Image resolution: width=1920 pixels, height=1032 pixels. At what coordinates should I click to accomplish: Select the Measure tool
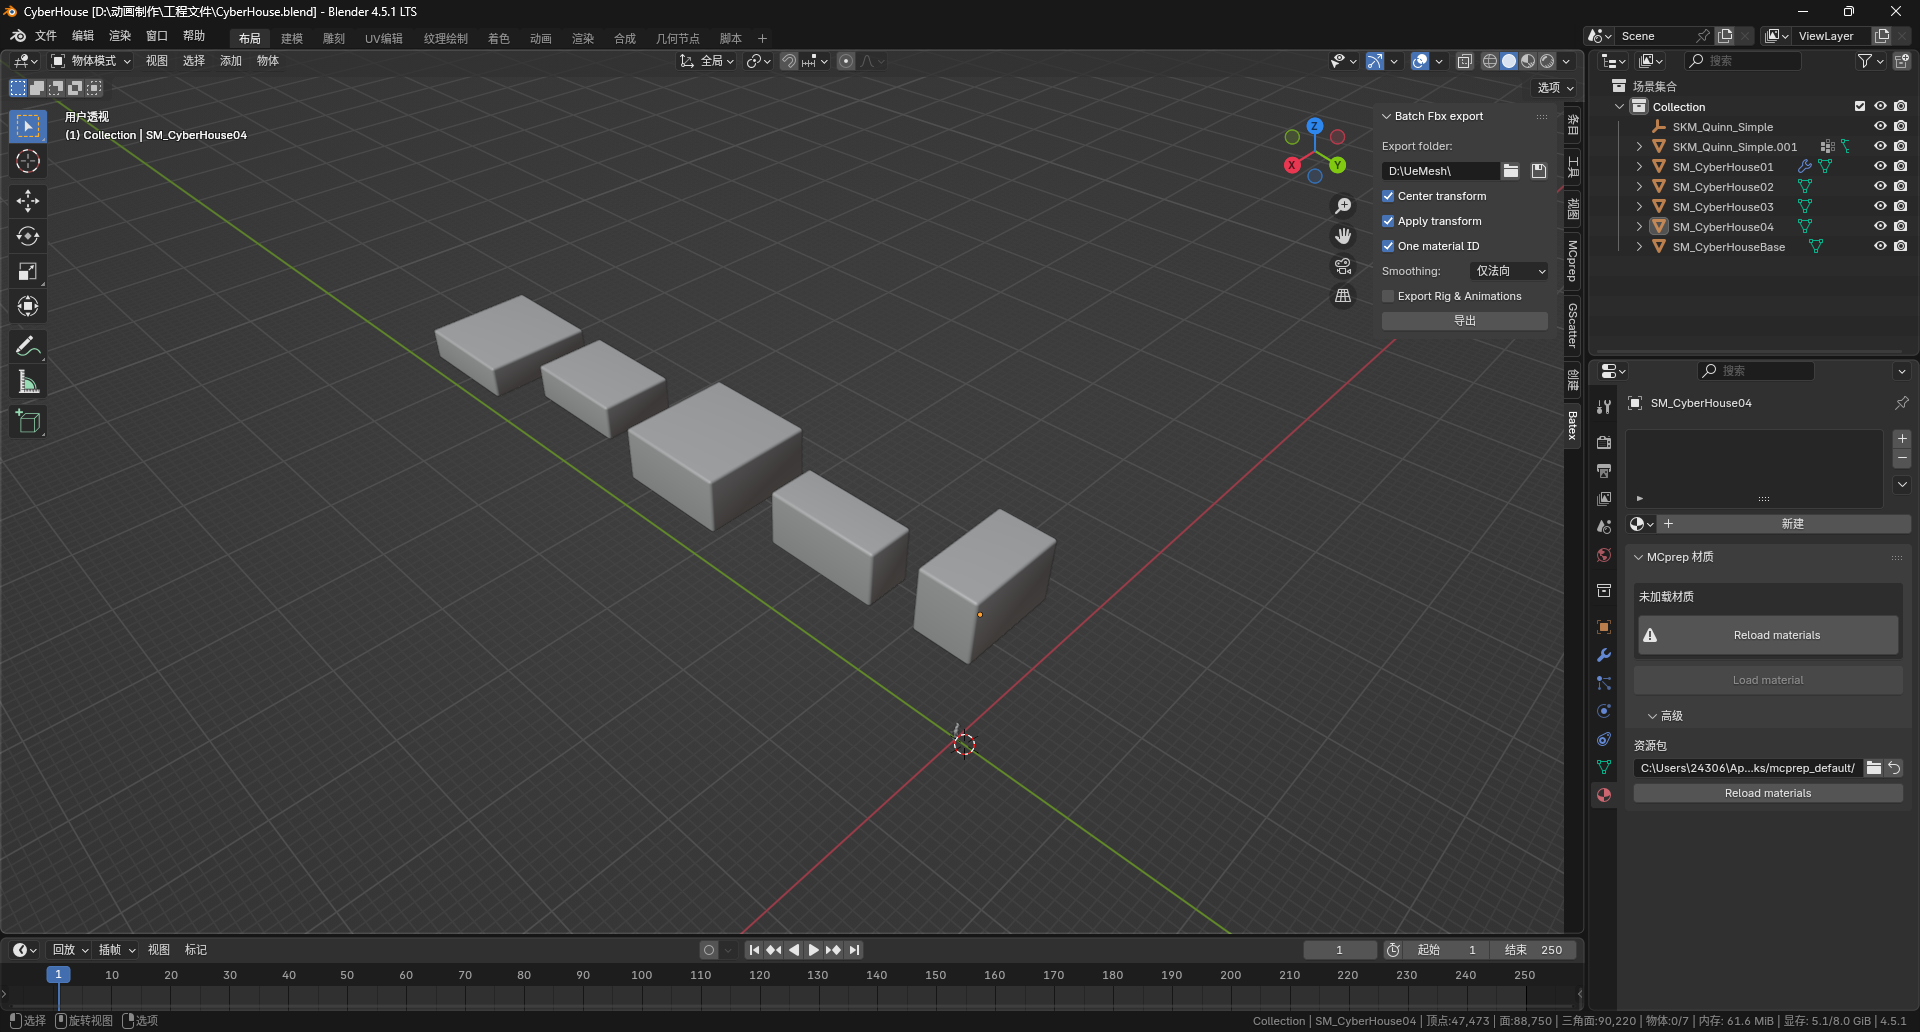pyautogui.click(x=28, y=381)
